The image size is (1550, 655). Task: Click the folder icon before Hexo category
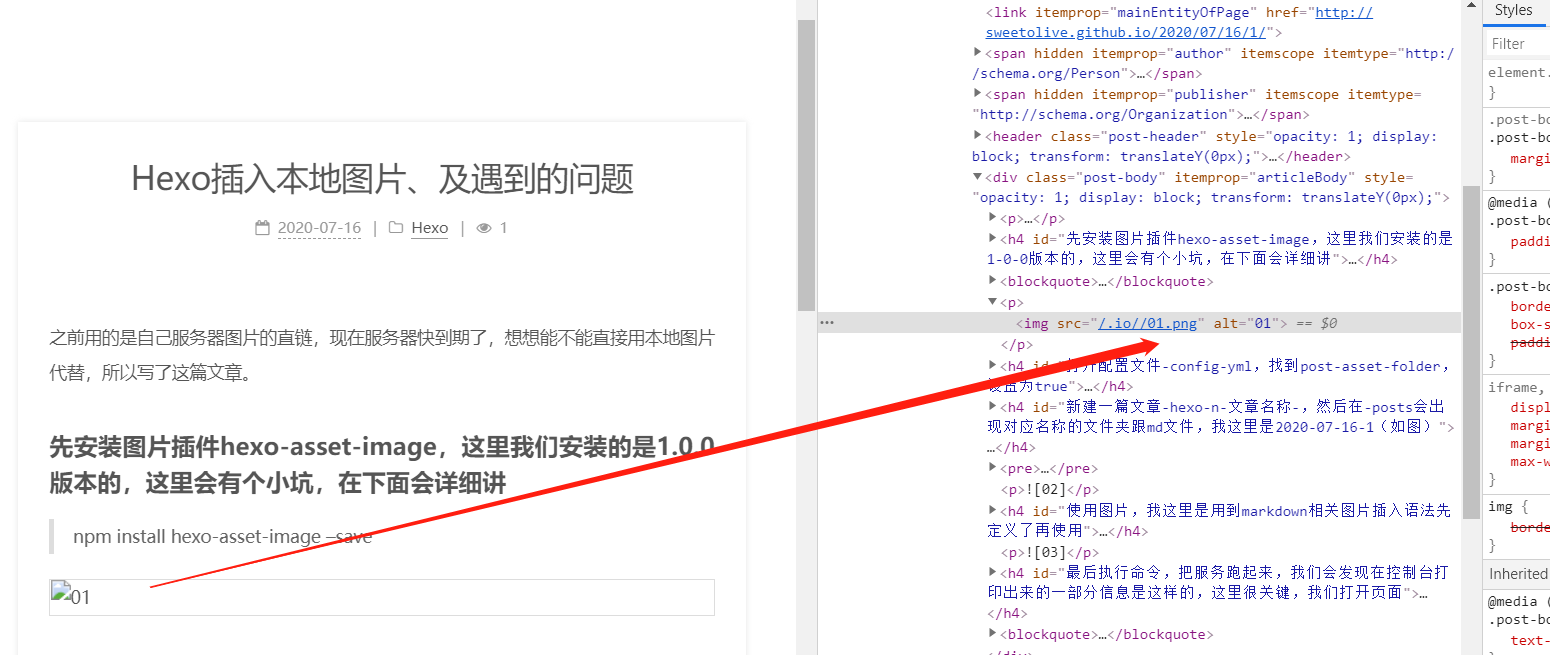point(396,228)
